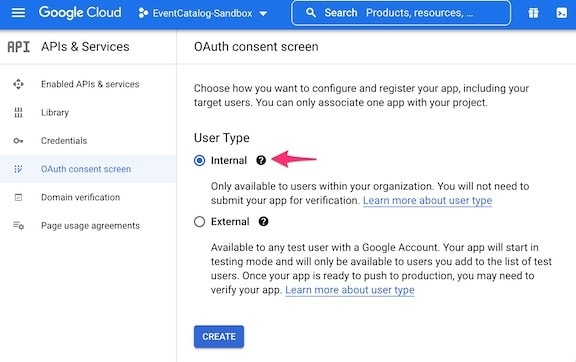Image resolution: width=576 pixels, height=362 pixels.
Task: Click the APIs & Services header text
Action: [85, 47]
